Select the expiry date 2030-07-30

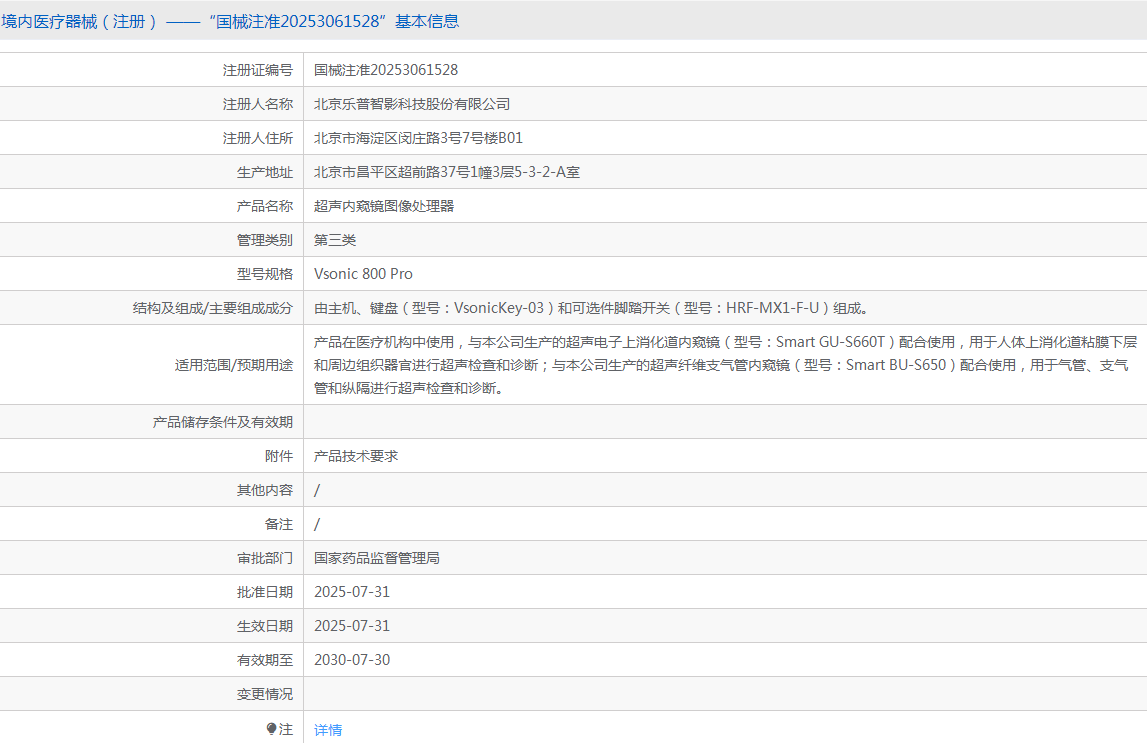click(352, 660)
